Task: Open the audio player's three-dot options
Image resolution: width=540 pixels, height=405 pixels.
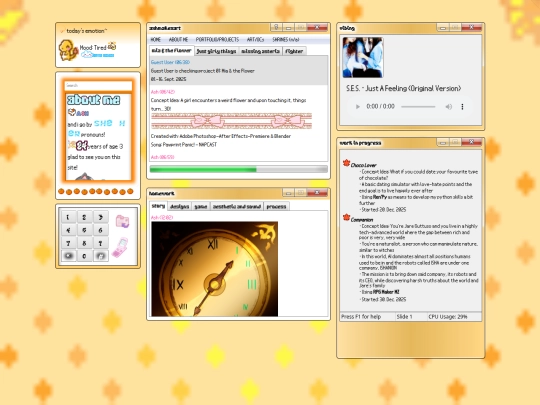Action: [462, 107]
